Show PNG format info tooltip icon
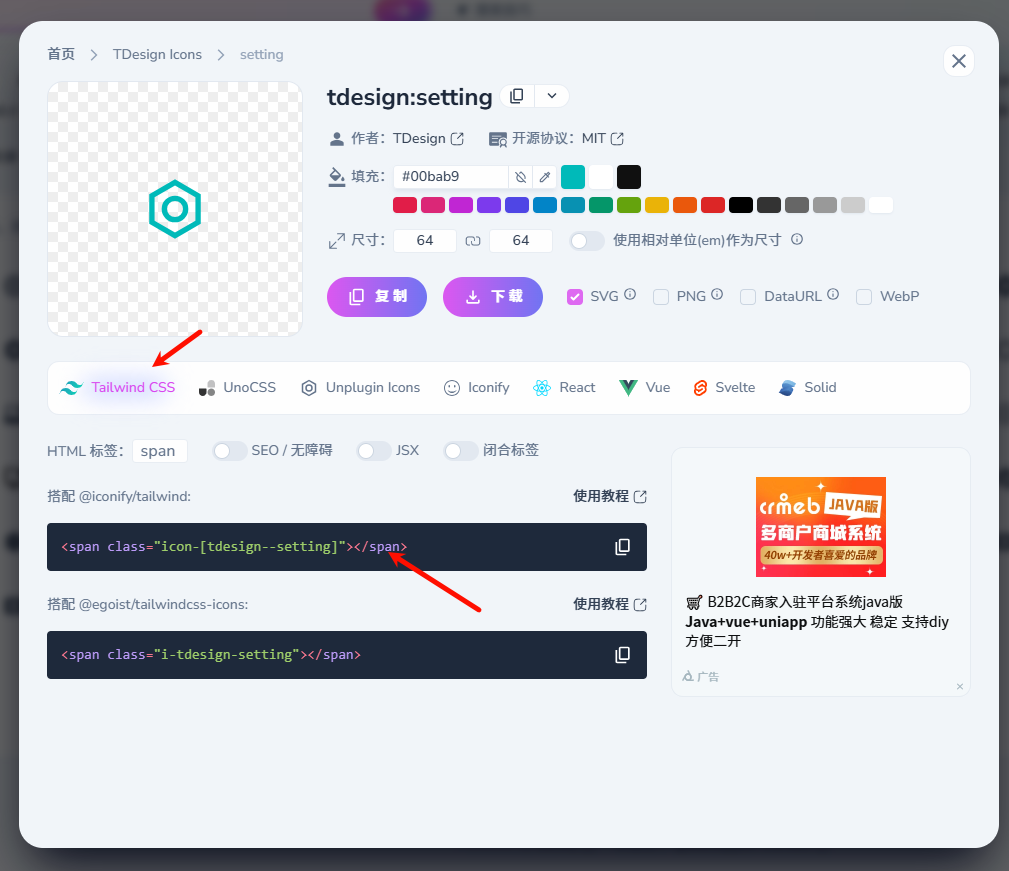This screenshot has height=871, width=1009. (x=717, y=294)
